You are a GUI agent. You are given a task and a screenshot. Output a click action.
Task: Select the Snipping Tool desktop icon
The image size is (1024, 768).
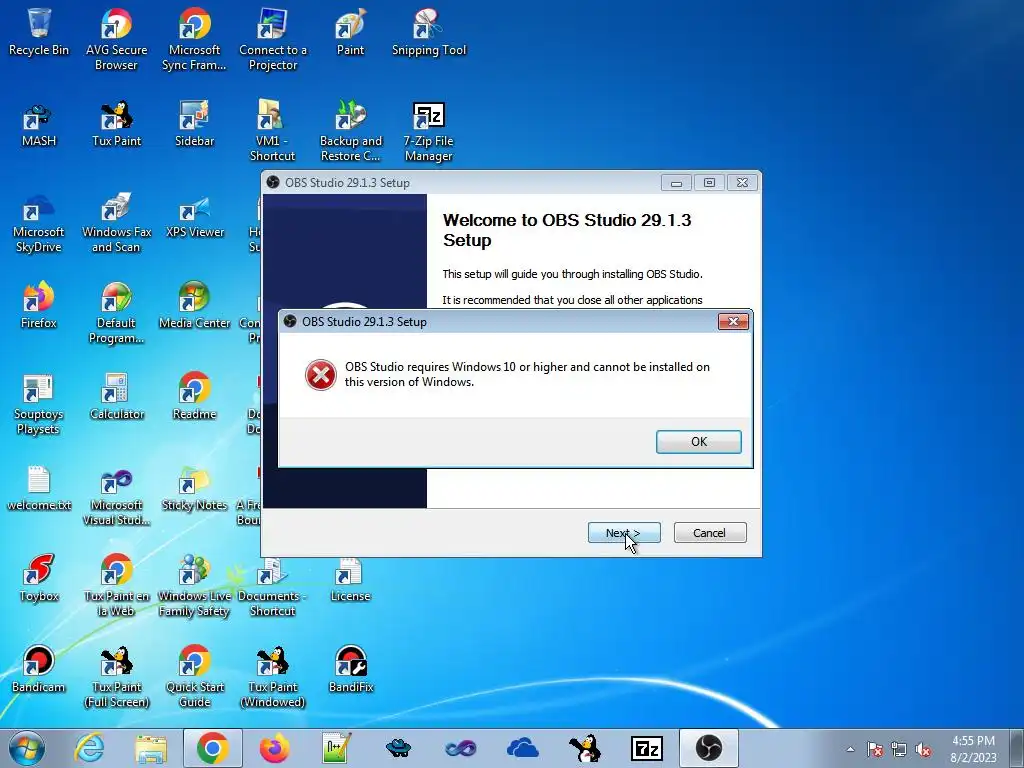coord(428,32)
